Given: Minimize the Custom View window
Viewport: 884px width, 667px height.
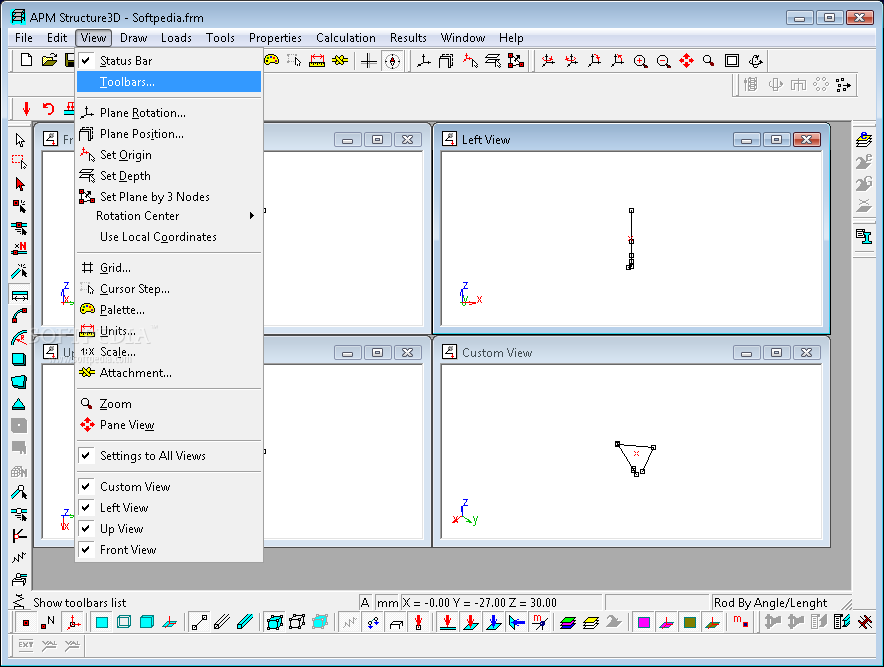Looking at the screenshot, I should [746, 352].
